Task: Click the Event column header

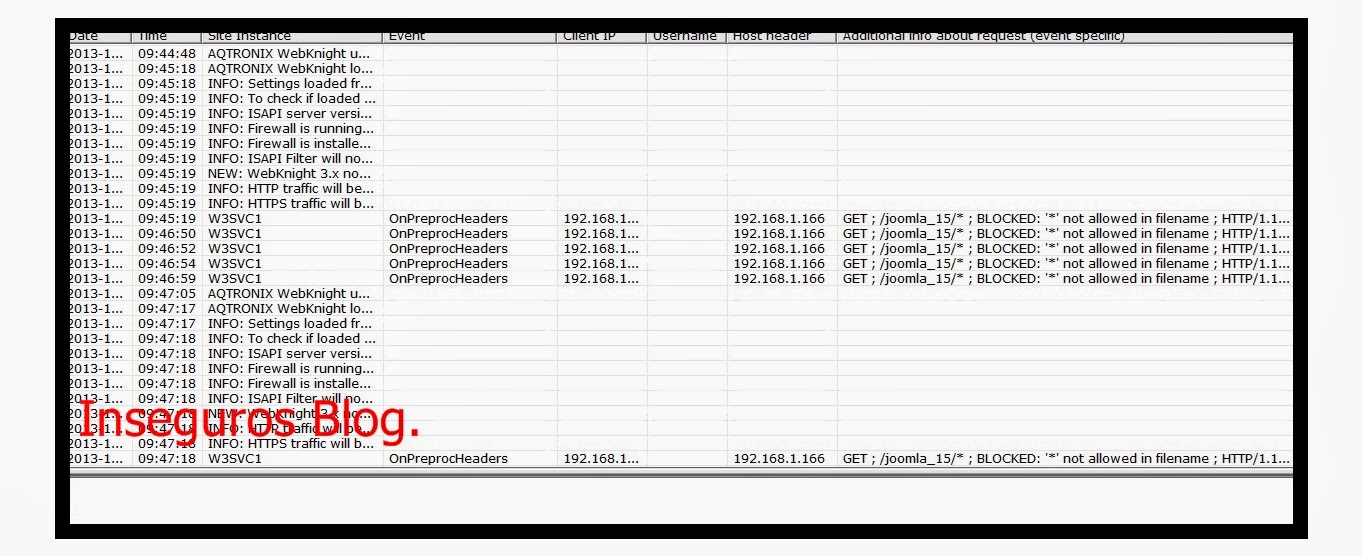Action: (468, 37)
